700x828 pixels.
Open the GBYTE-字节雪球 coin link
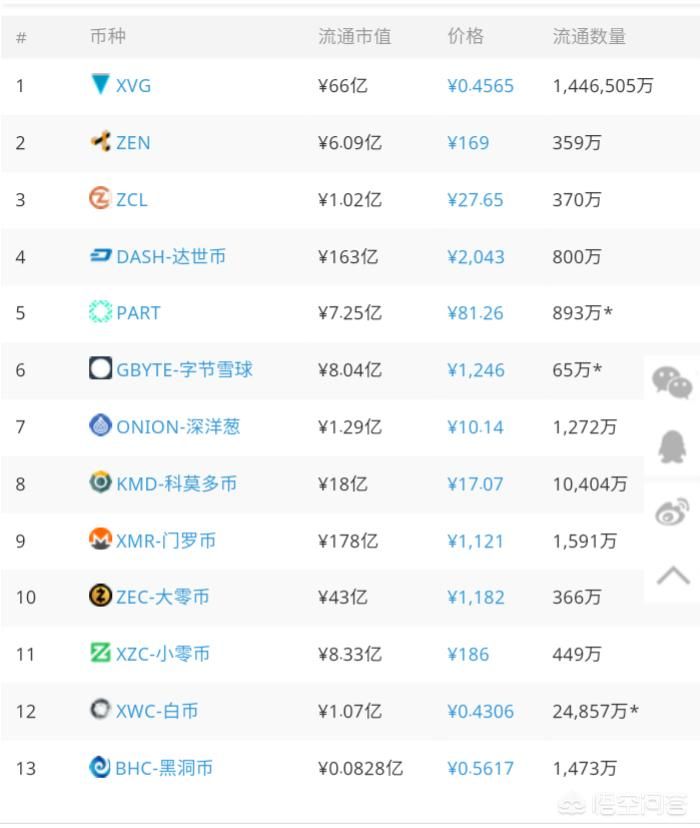click(184, 370)
